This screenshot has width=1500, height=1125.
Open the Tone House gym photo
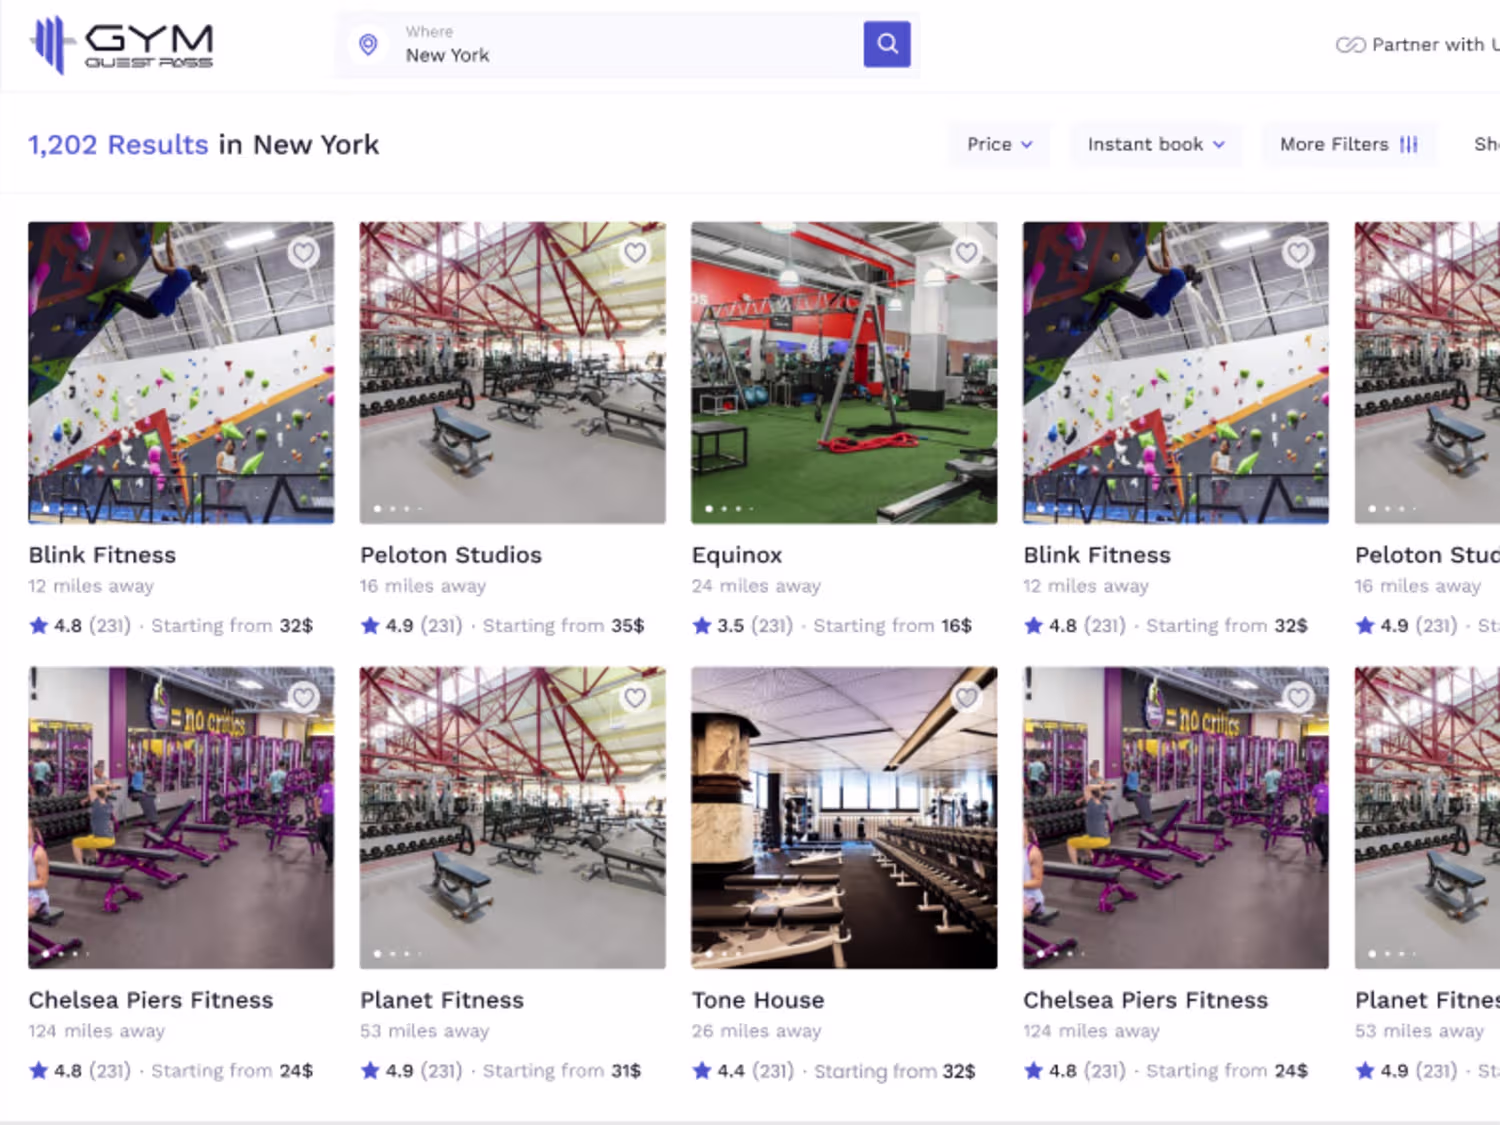pos(844,817)
